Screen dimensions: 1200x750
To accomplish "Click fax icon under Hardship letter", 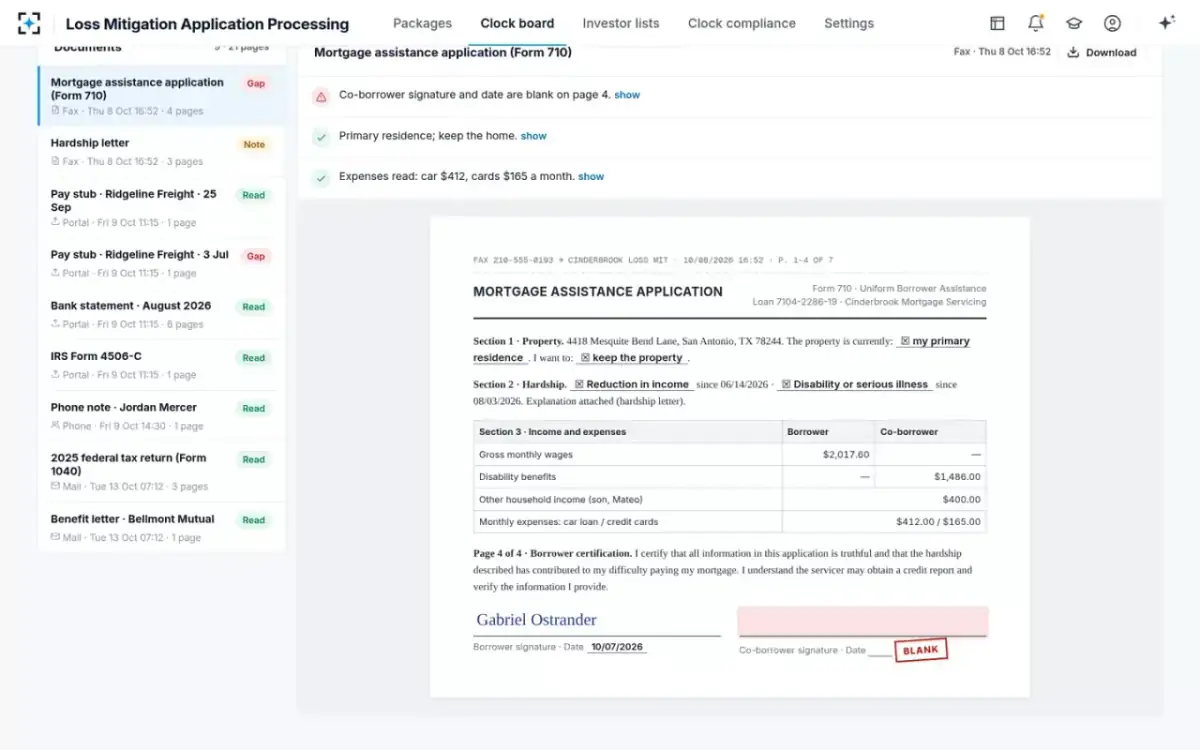I will coord(55,161).
